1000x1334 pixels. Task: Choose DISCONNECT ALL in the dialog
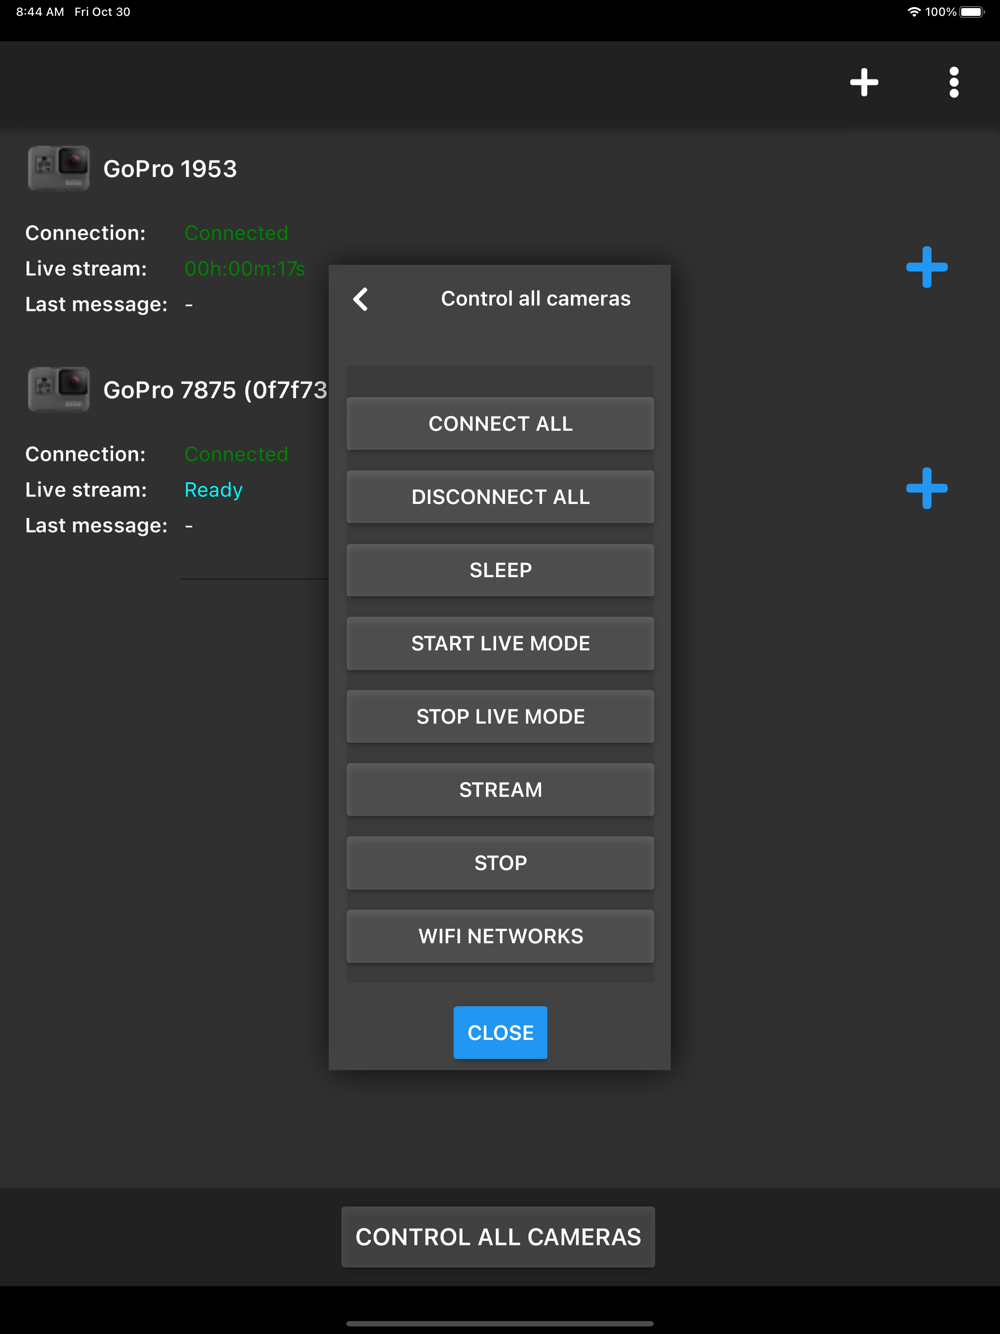(x=500, y=497)
